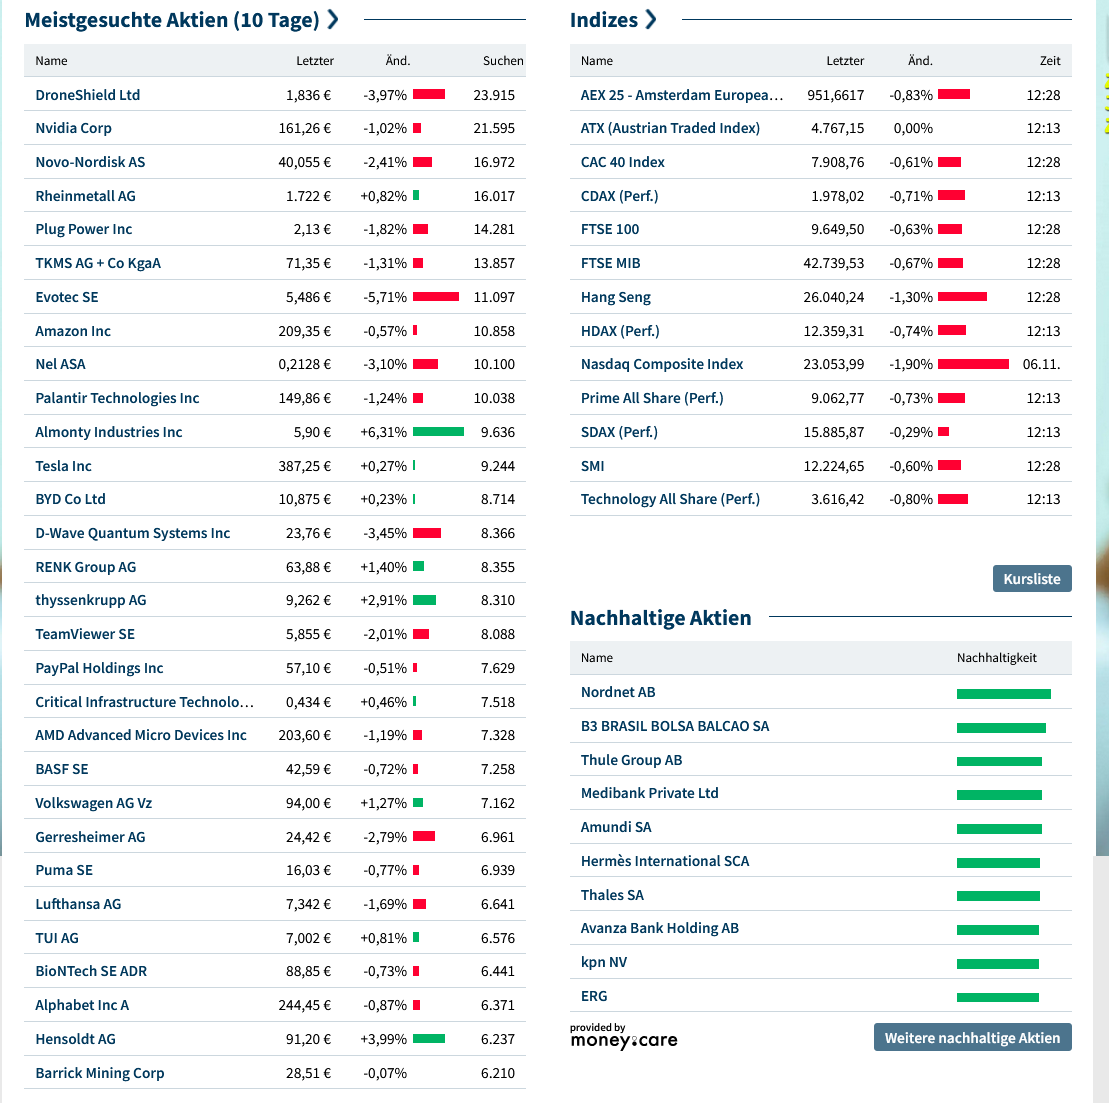Click Evotec SE red change bar
Viewport: 1109px width, 1103px height.
tap(436, 297)
